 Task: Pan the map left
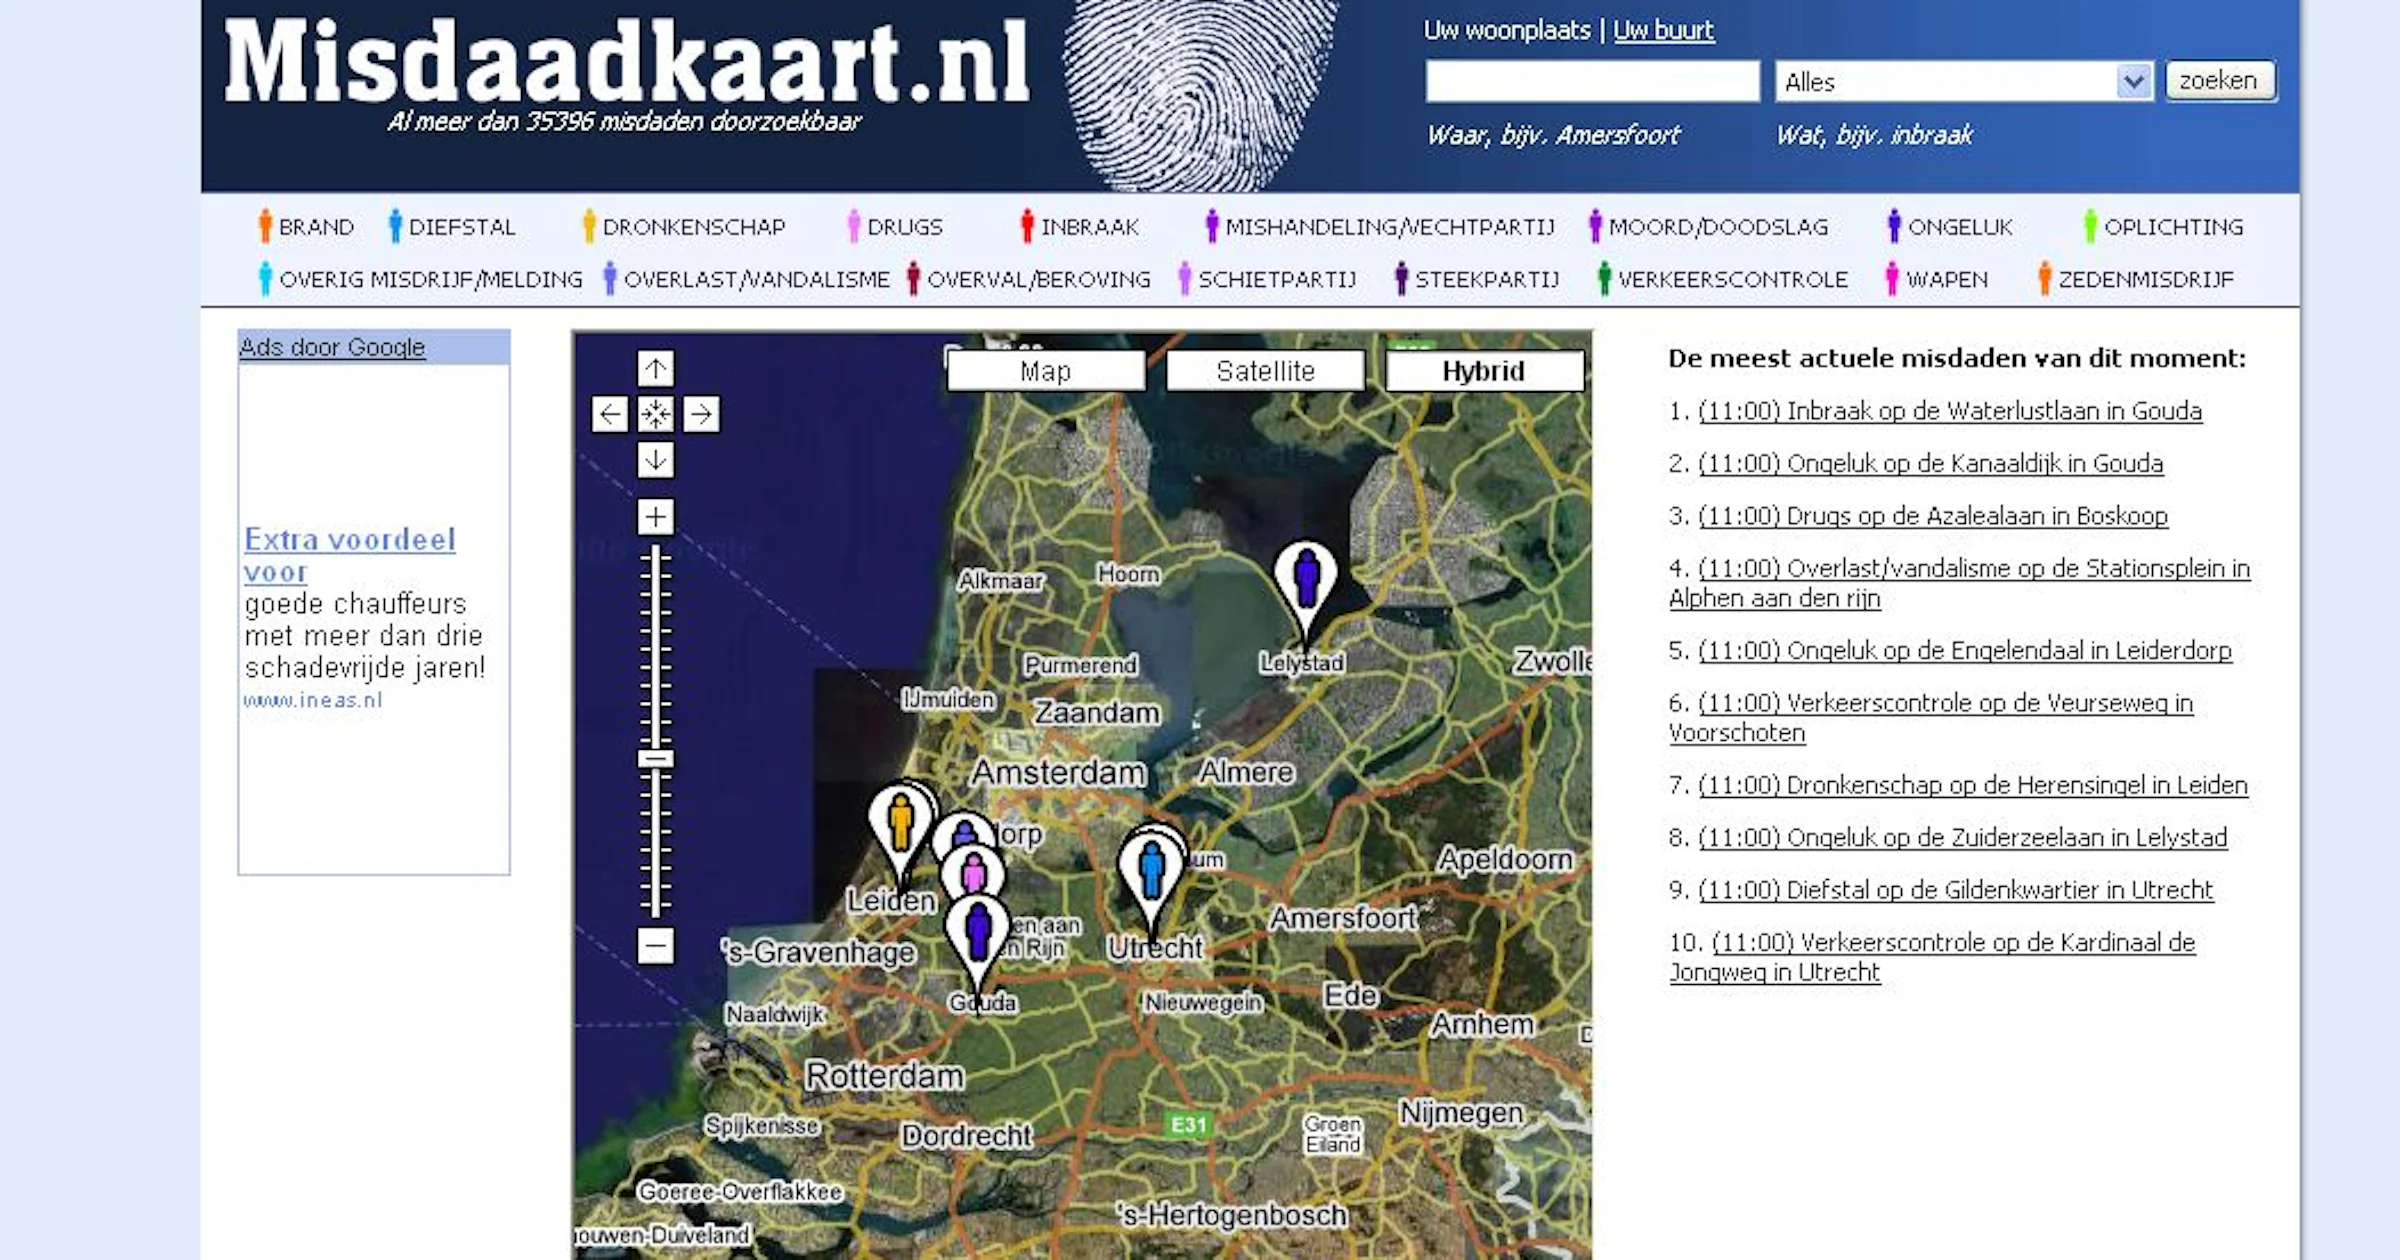[x=610, y=414]
